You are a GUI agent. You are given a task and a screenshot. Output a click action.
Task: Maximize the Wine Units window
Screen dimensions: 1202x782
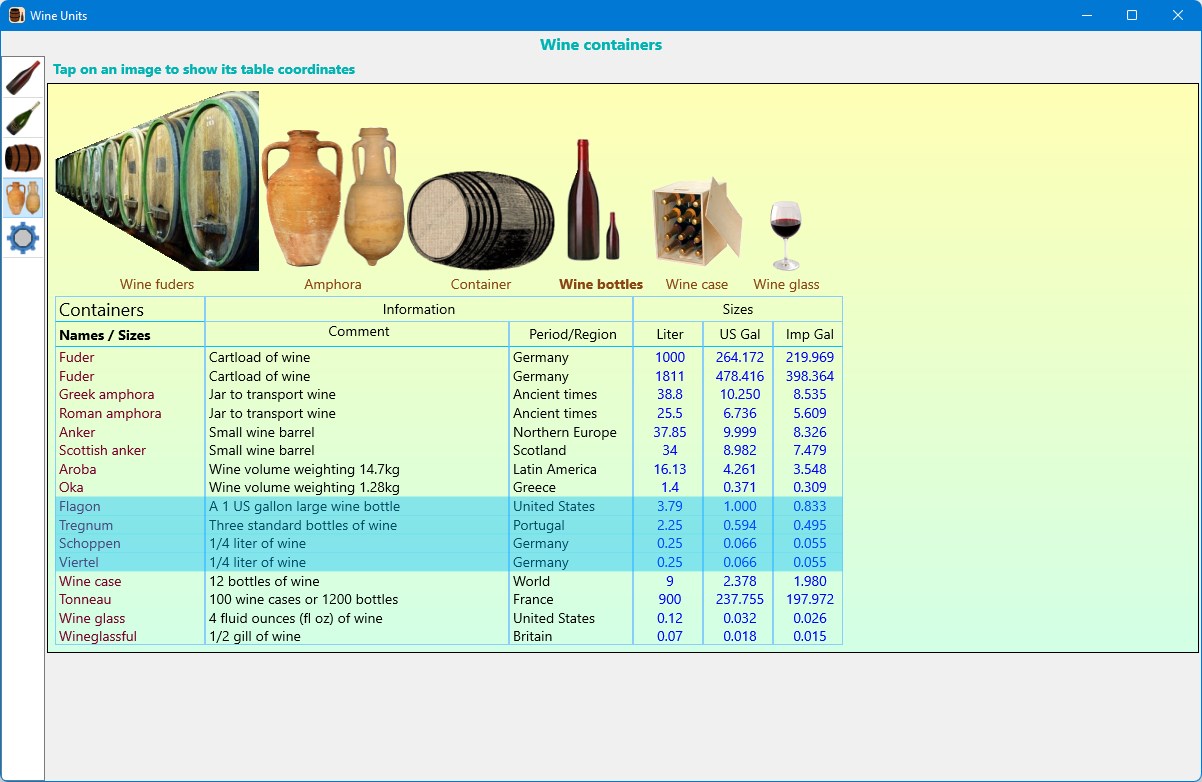click(x=1132, y=15)
